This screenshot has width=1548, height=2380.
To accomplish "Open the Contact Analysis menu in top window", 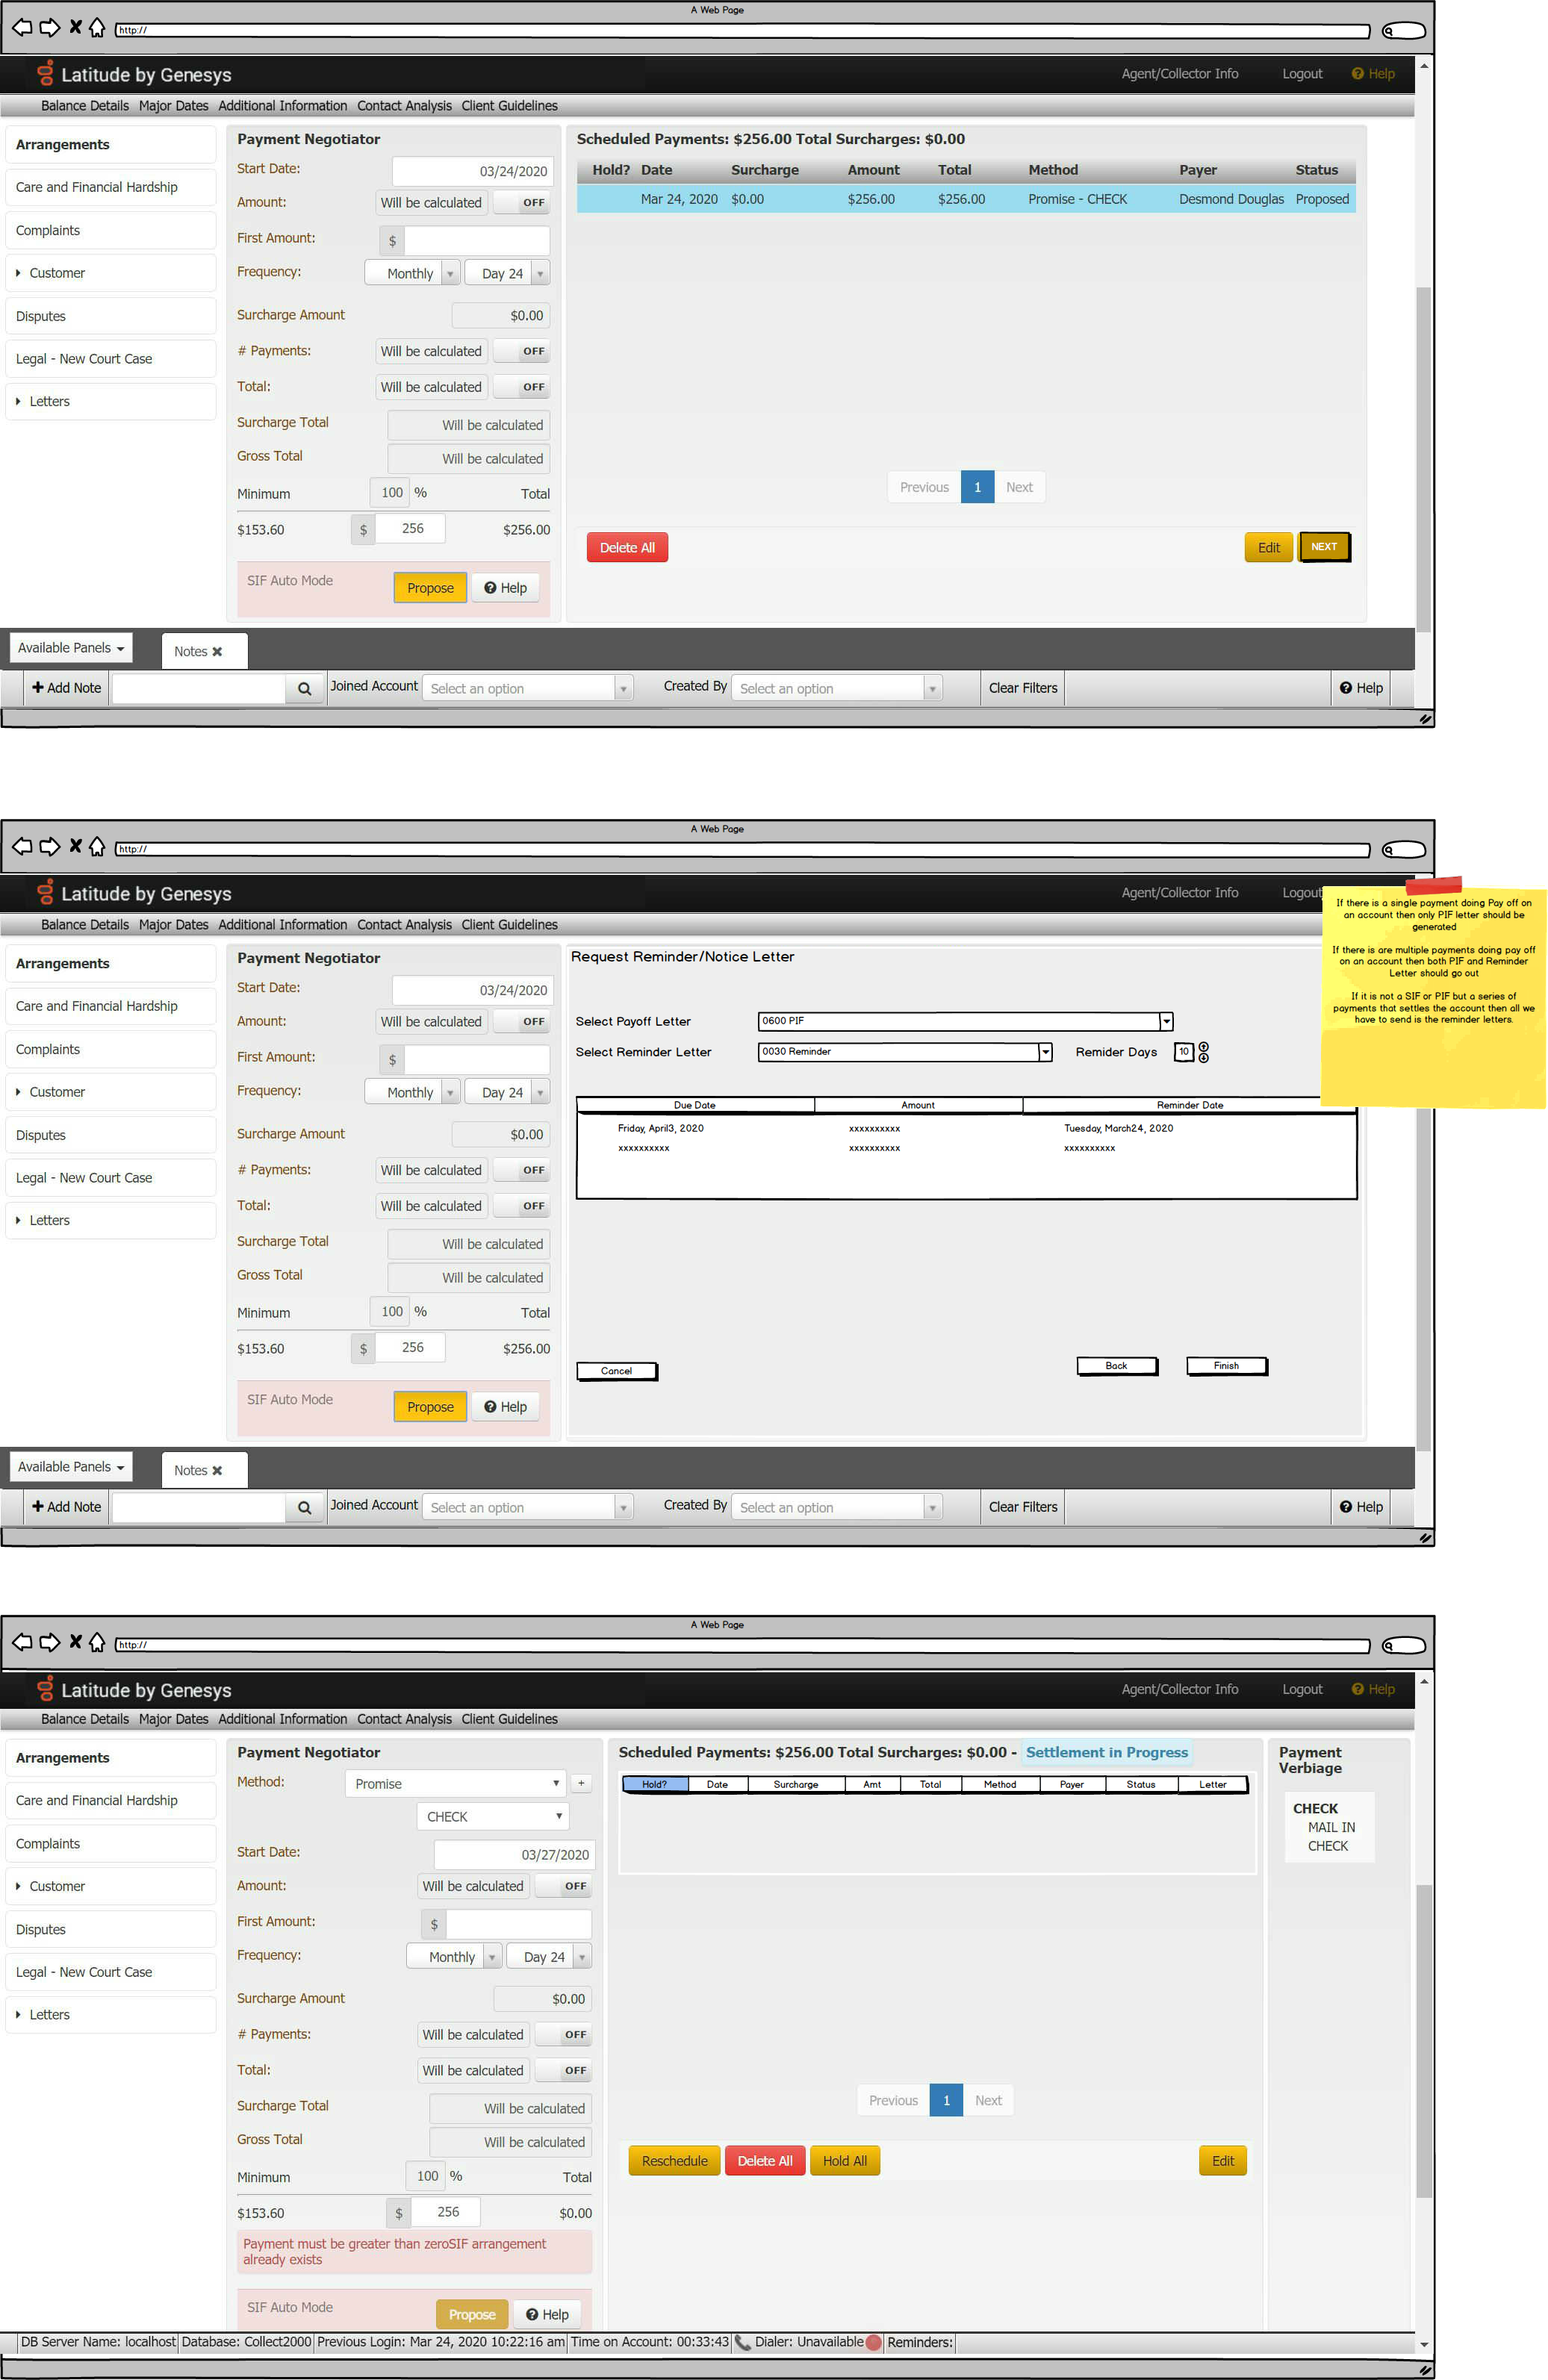I will point(404,106).
